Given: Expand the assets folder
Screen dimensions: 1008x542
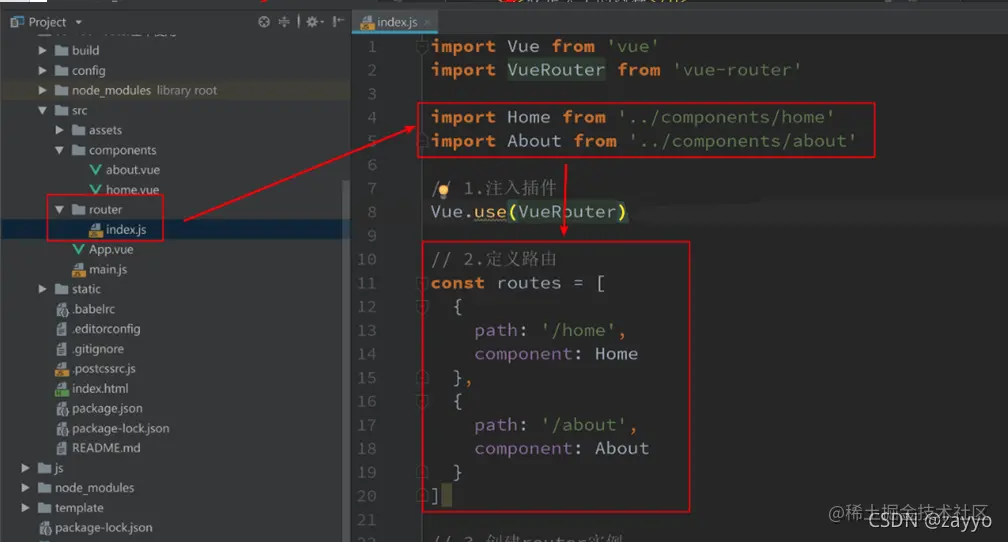Looking at the screenshot, I should 59,130.
